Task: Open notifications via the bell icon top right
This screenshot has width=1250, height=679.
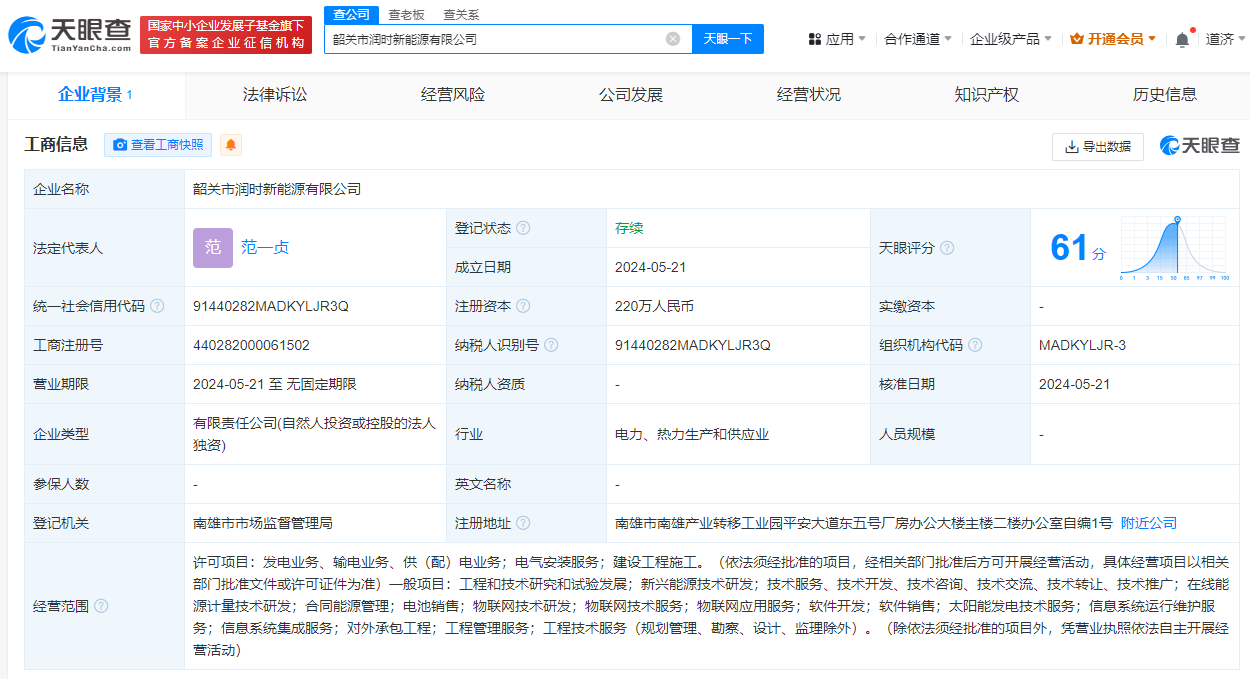Action: [x=1181, y=36]
